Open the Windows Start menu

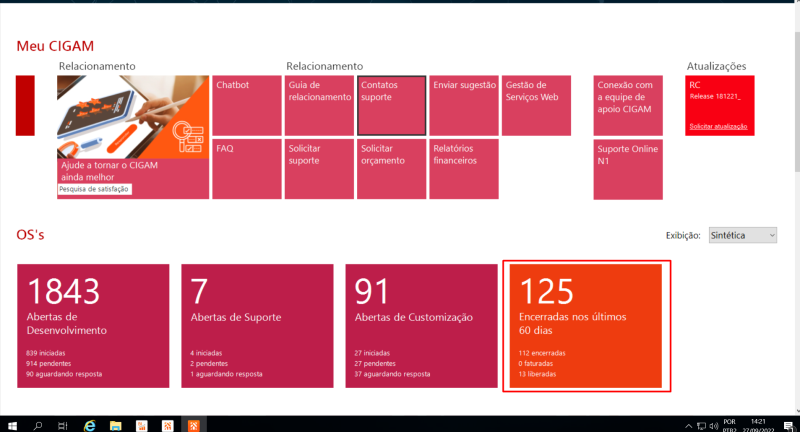12,425
